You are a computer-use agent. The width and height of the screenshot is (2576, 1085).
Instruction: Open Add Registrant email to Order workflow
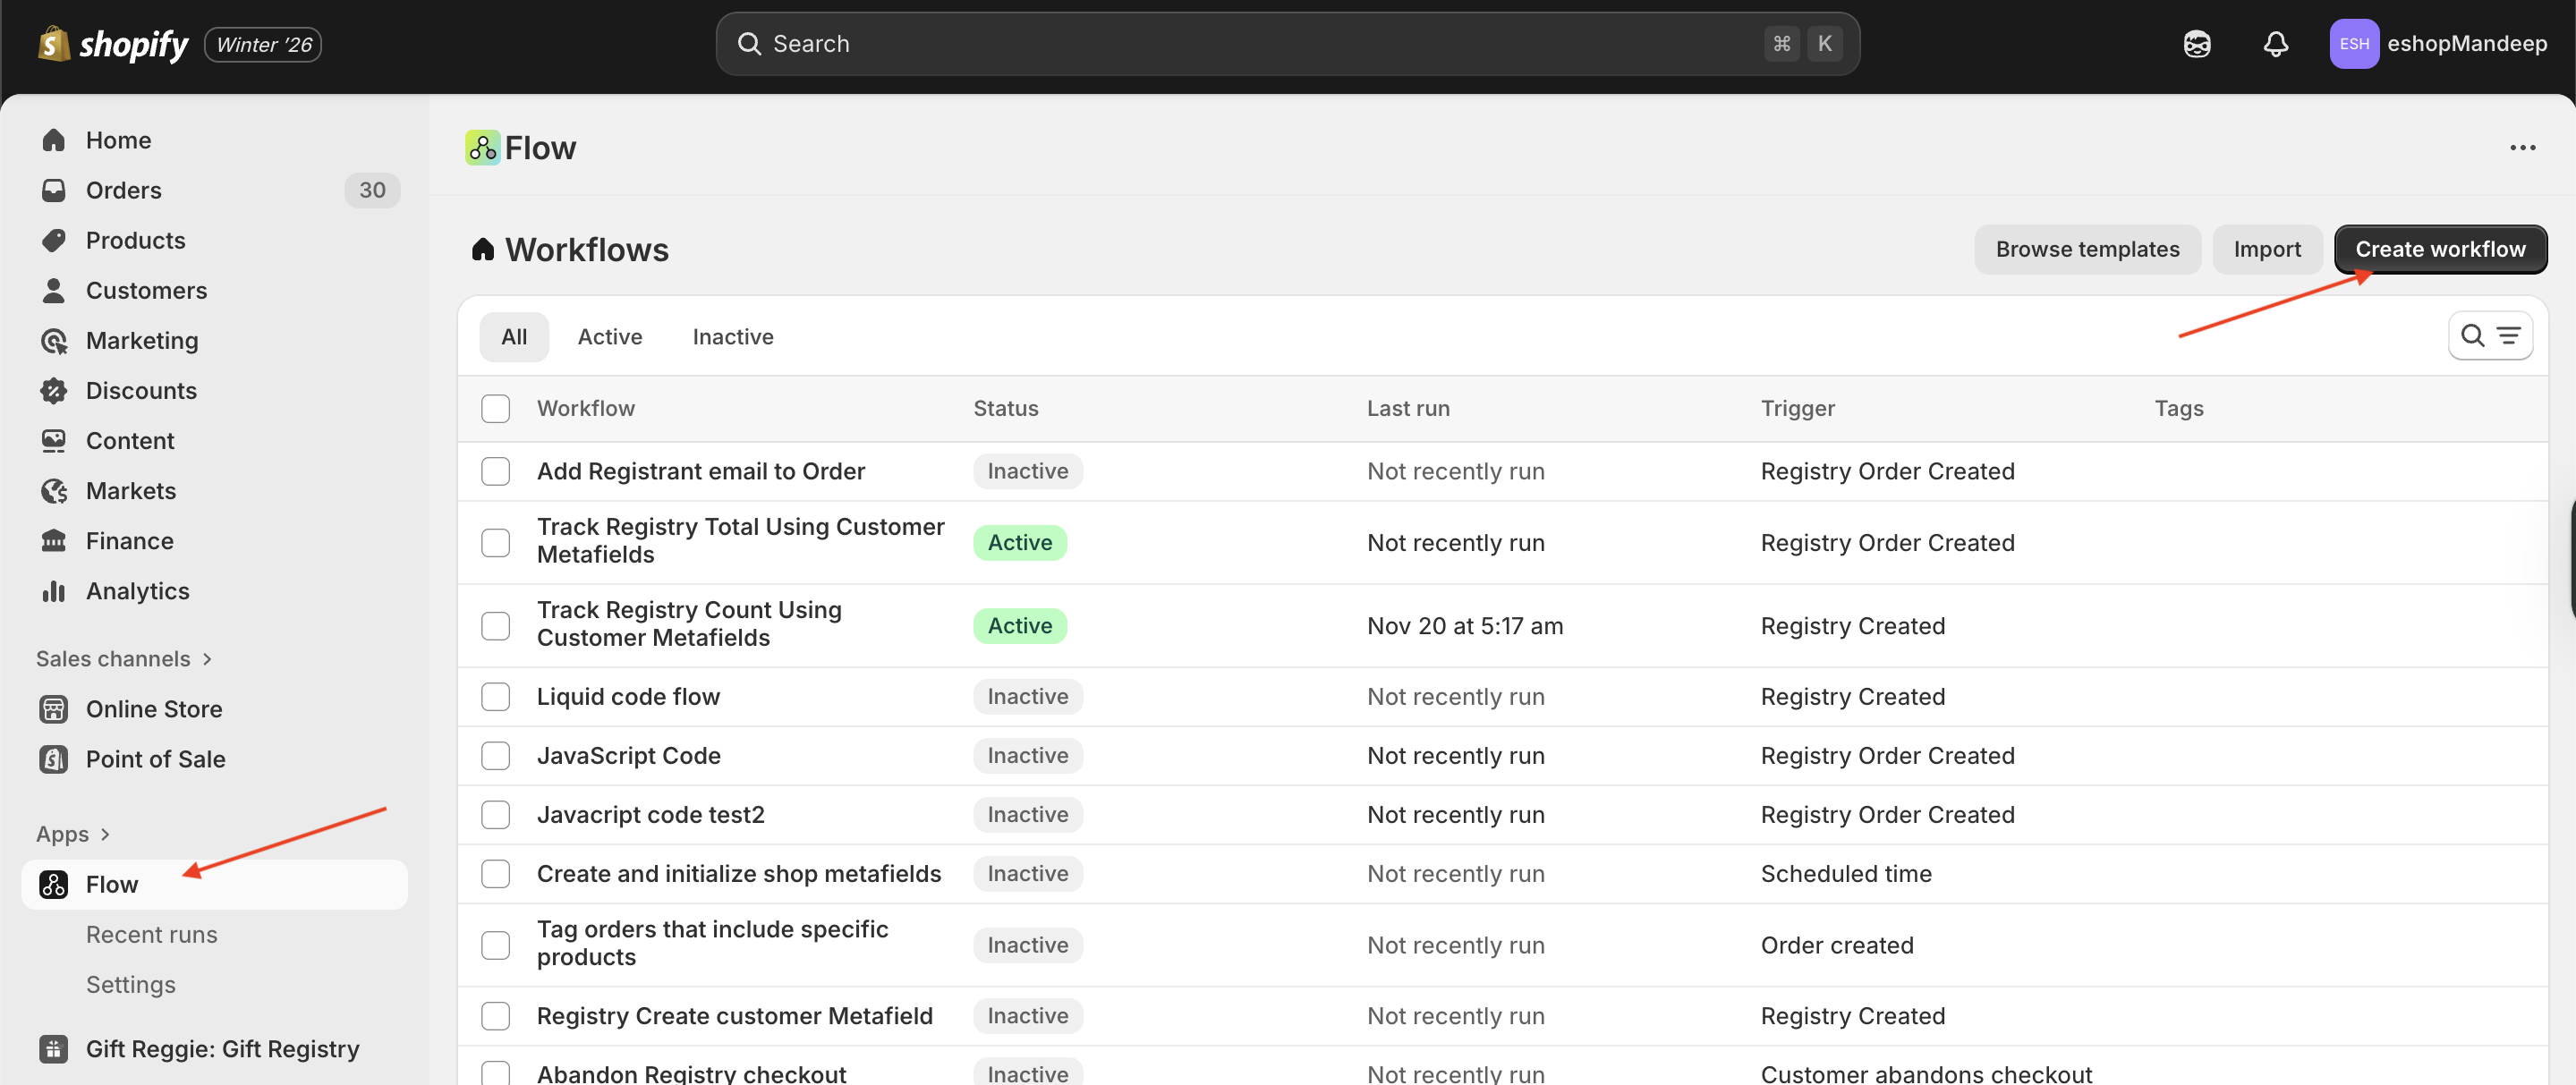point(701,471)
